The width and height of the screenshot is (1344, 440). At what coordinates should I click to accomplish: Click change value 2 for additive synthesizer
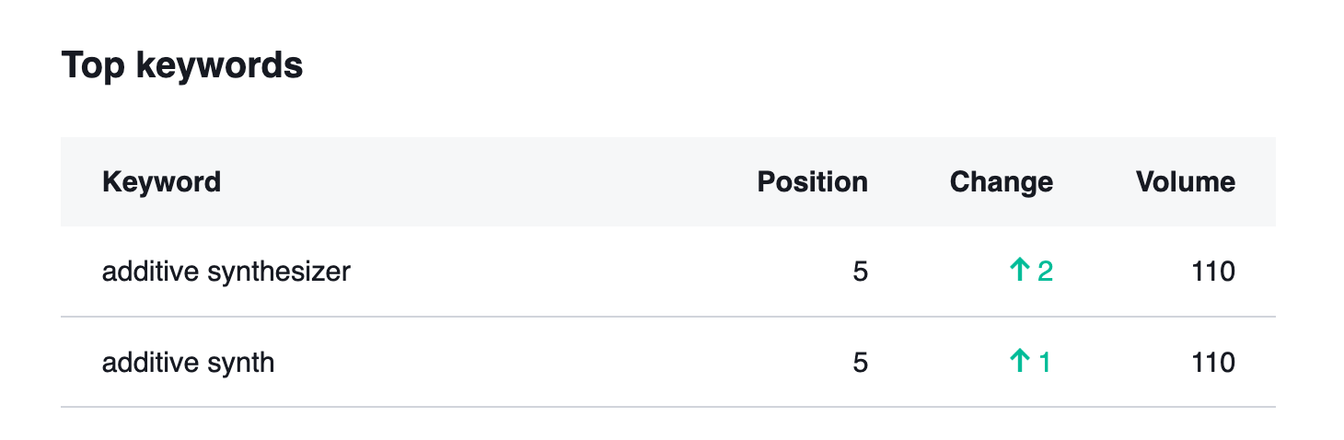[x=1045, y=271]
